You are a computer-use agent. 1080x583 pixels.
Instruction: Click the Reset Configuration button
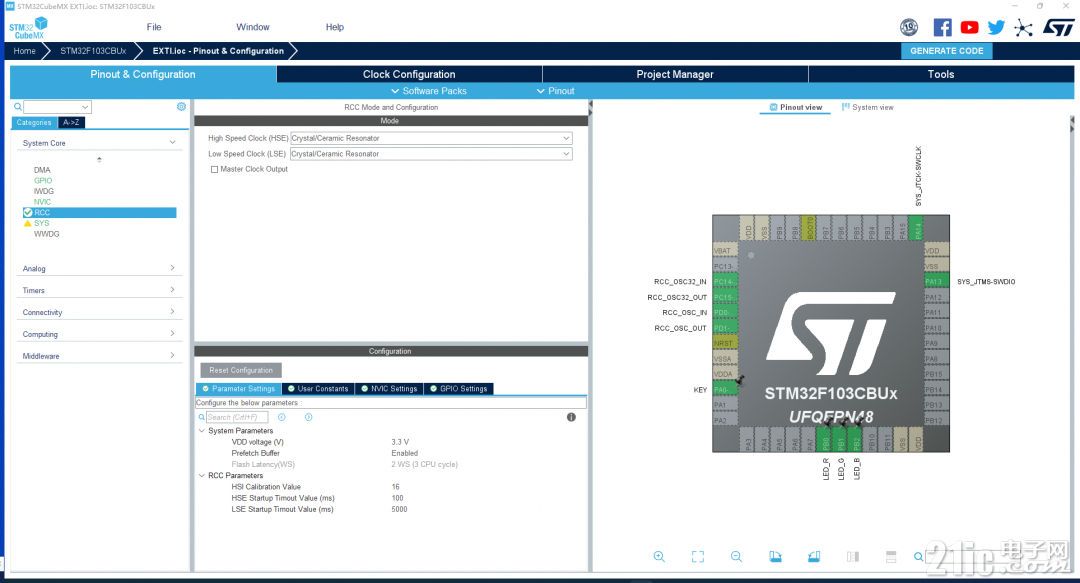click(241, 370)
